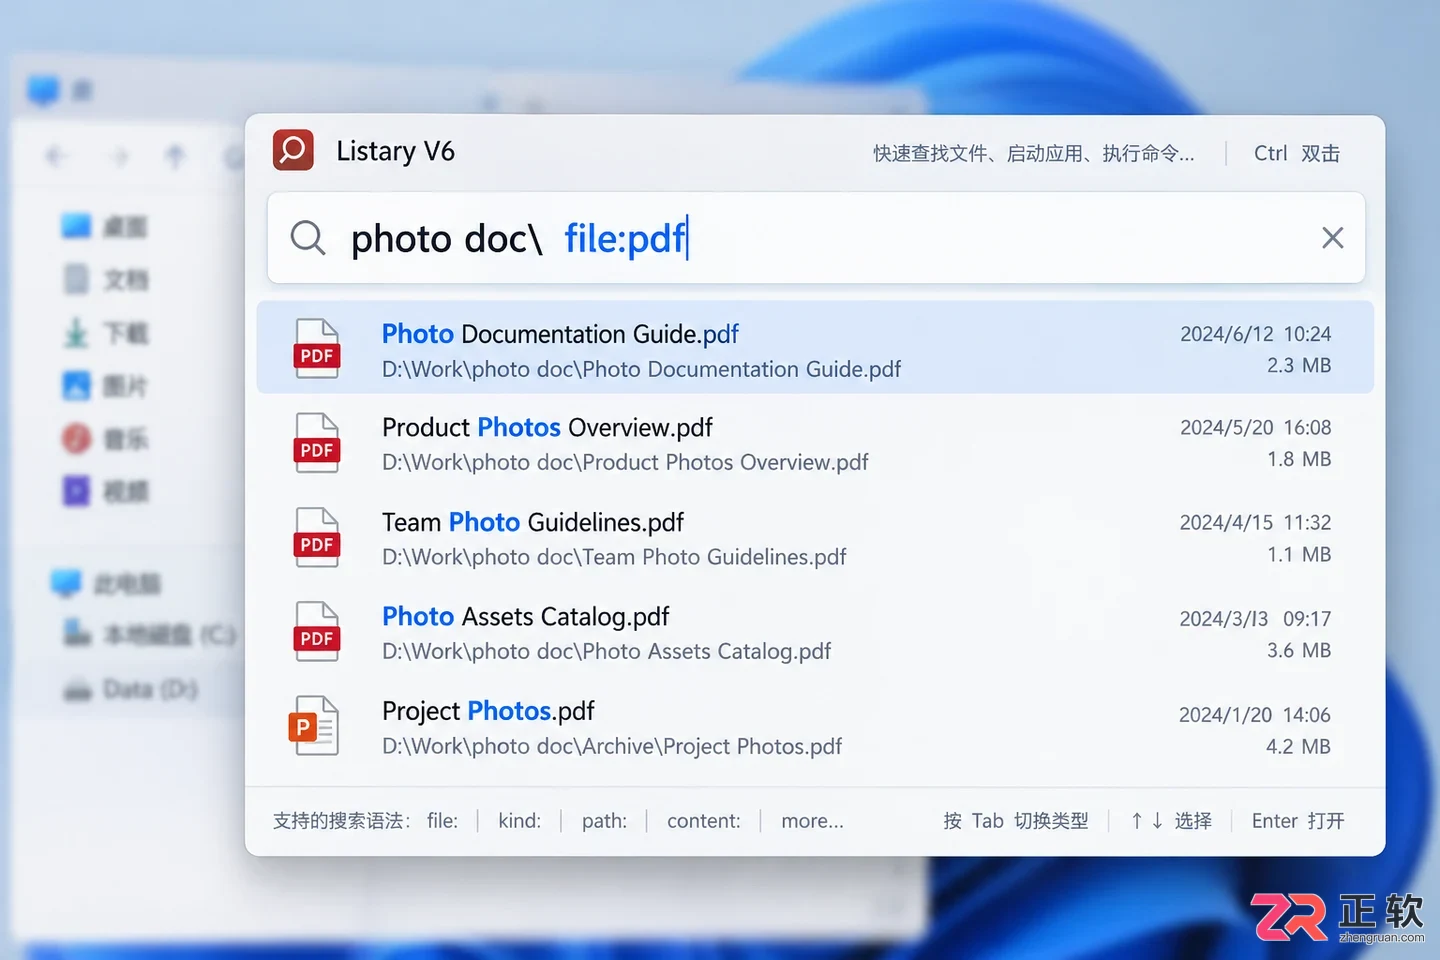Open Local Disk (C:) in Explorer sidebar
This screenshot has width=1440, height=960.
pos(150,634)
